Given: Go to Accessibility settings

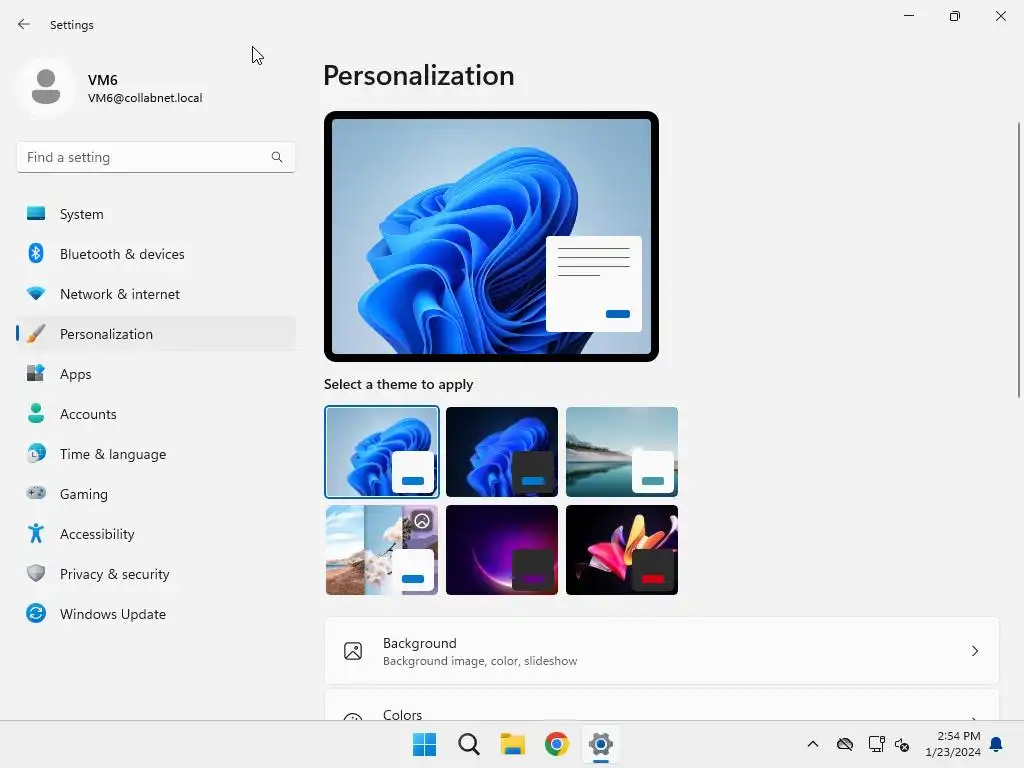Looking at the screenshot, I should click(155, 534).
